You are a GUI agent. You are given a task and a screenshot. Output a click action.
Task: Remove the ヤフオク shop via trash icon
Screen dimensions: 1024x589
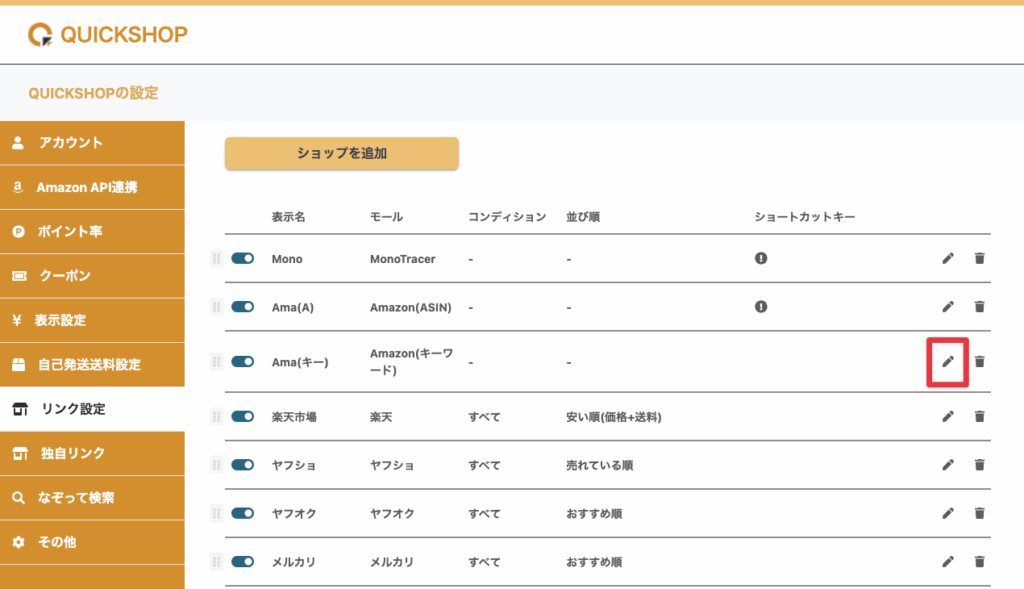(x=979, y=513)
